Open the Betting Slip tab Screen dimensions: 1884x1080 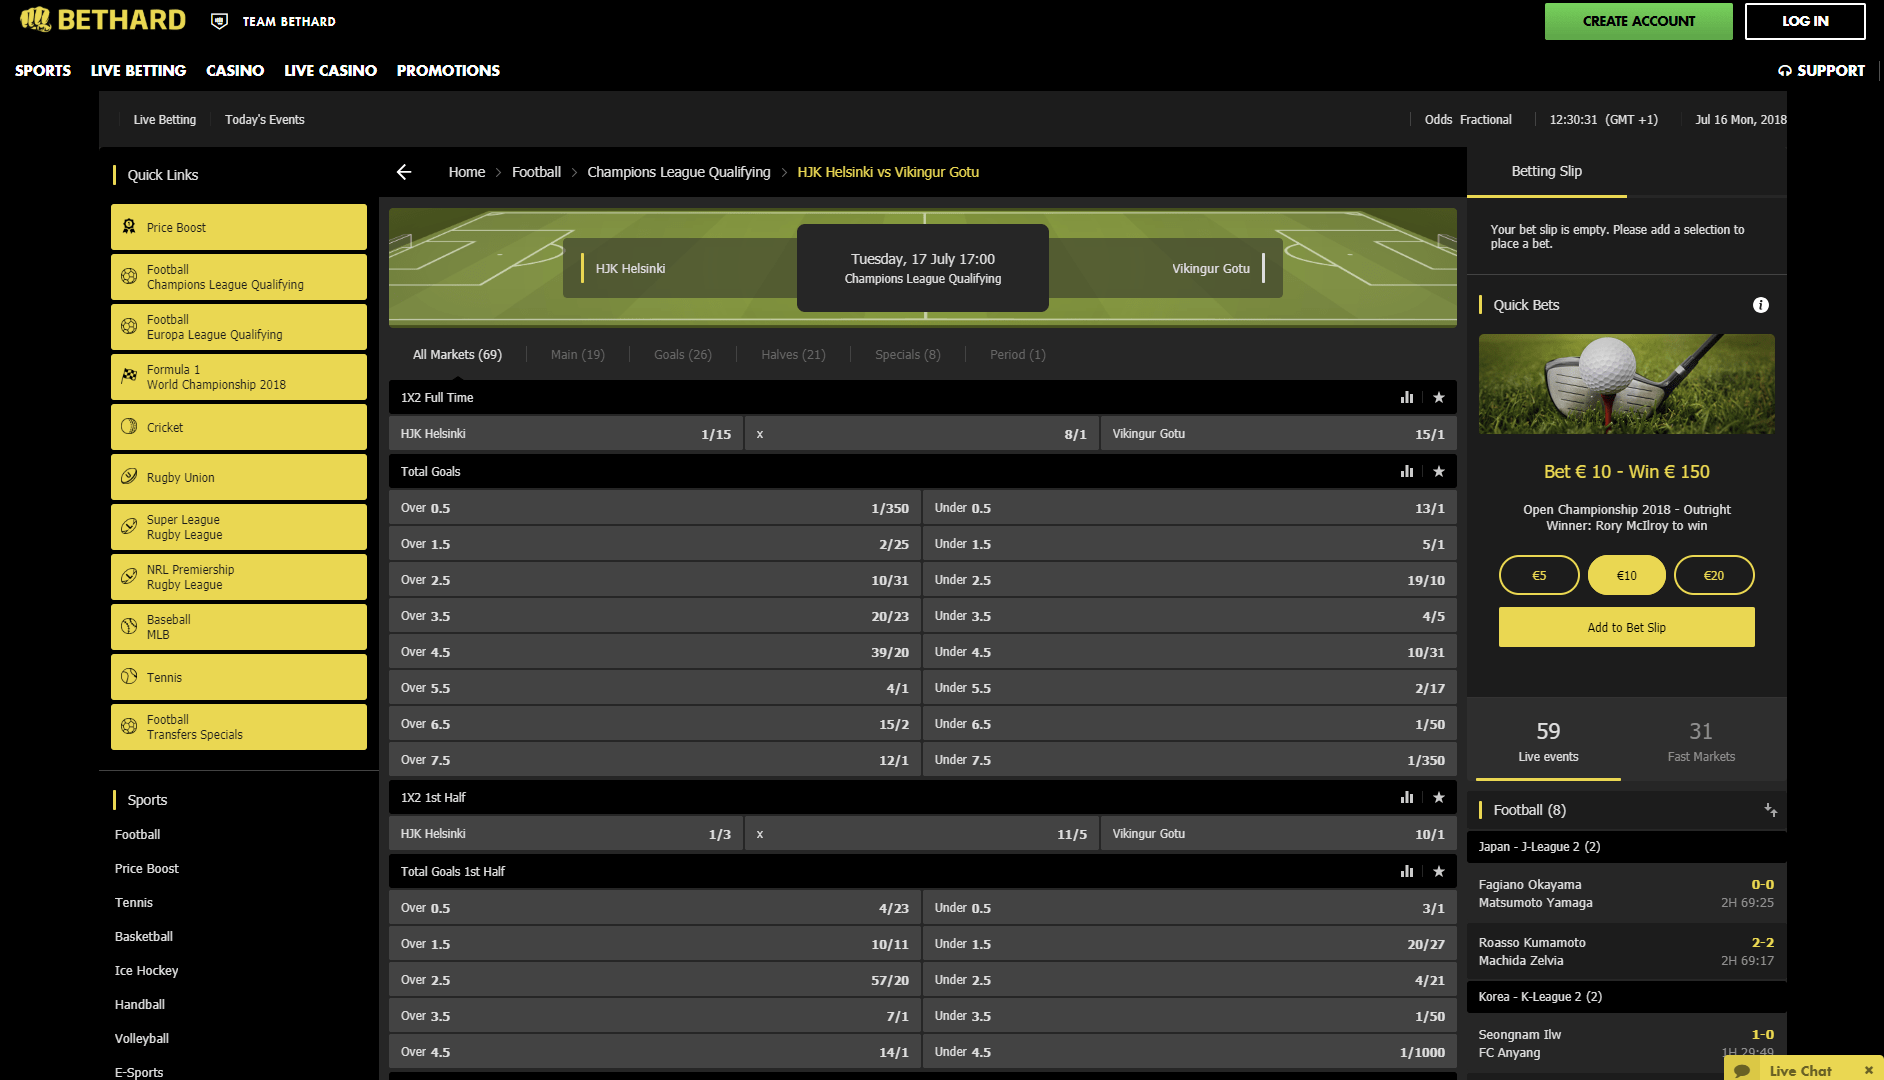click(1546, 172)
